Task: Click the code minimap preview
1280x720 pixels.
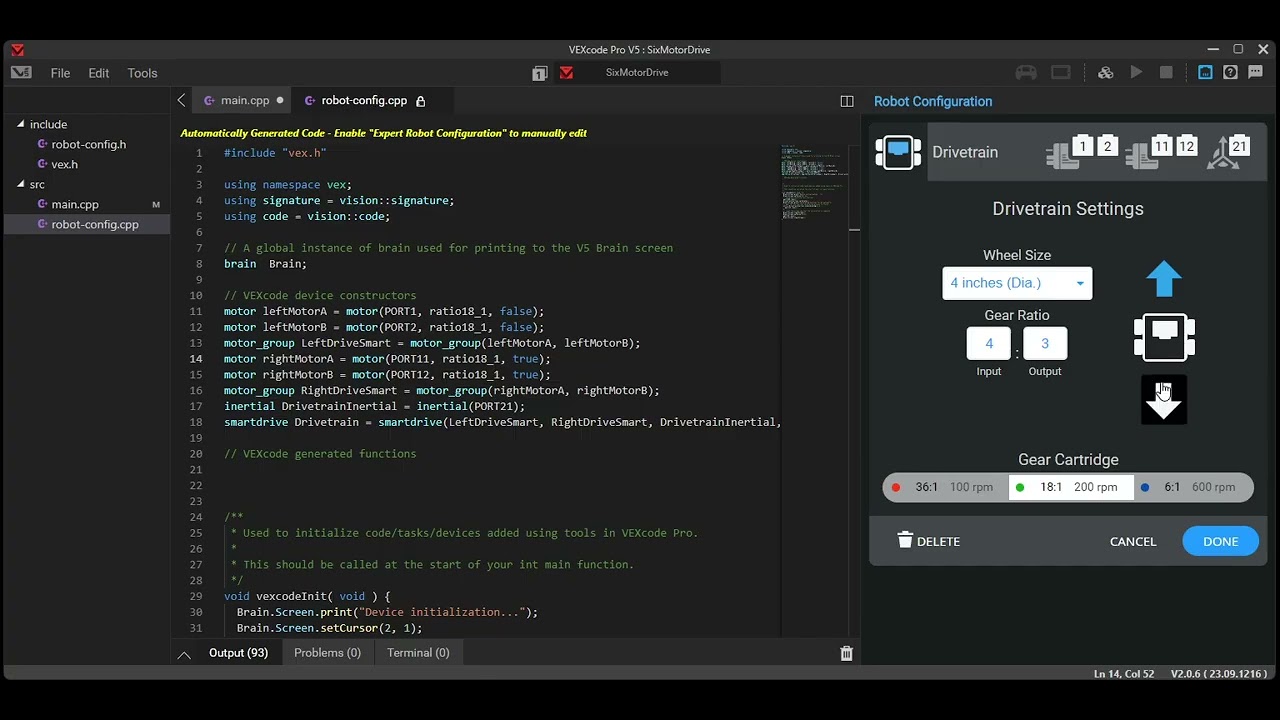Action: (x=815, y=184)
